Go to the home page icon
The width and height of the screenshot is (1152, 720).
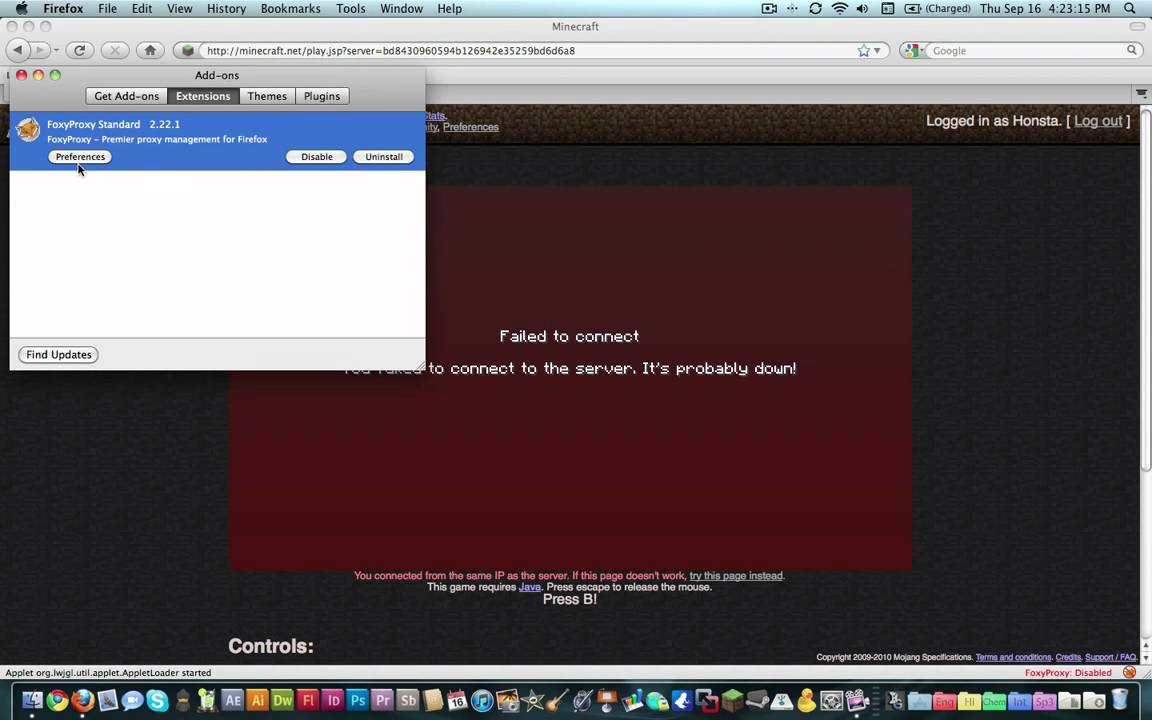click(x=150, y=50)
